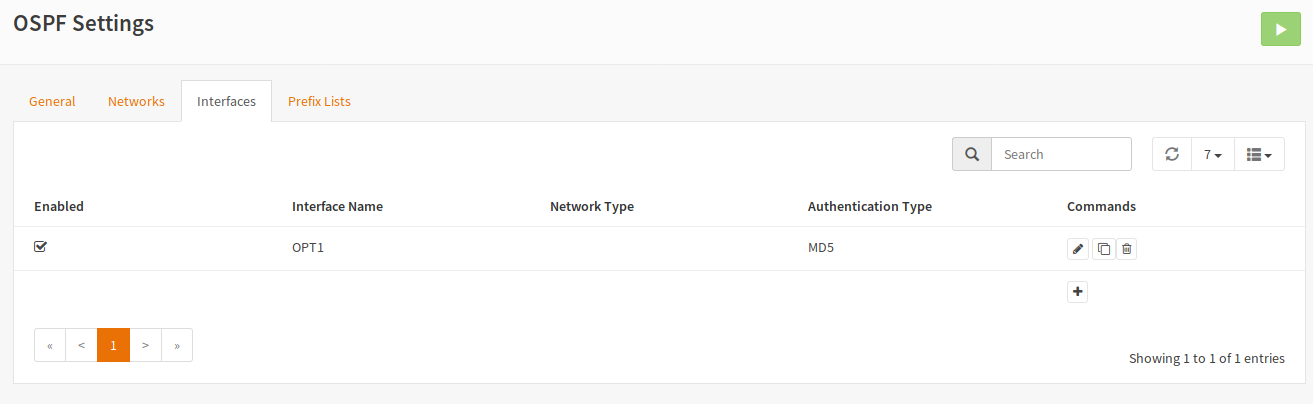Click into the Search field
The height and width of the screenshot is (404, 1313).
point(1061,154)
